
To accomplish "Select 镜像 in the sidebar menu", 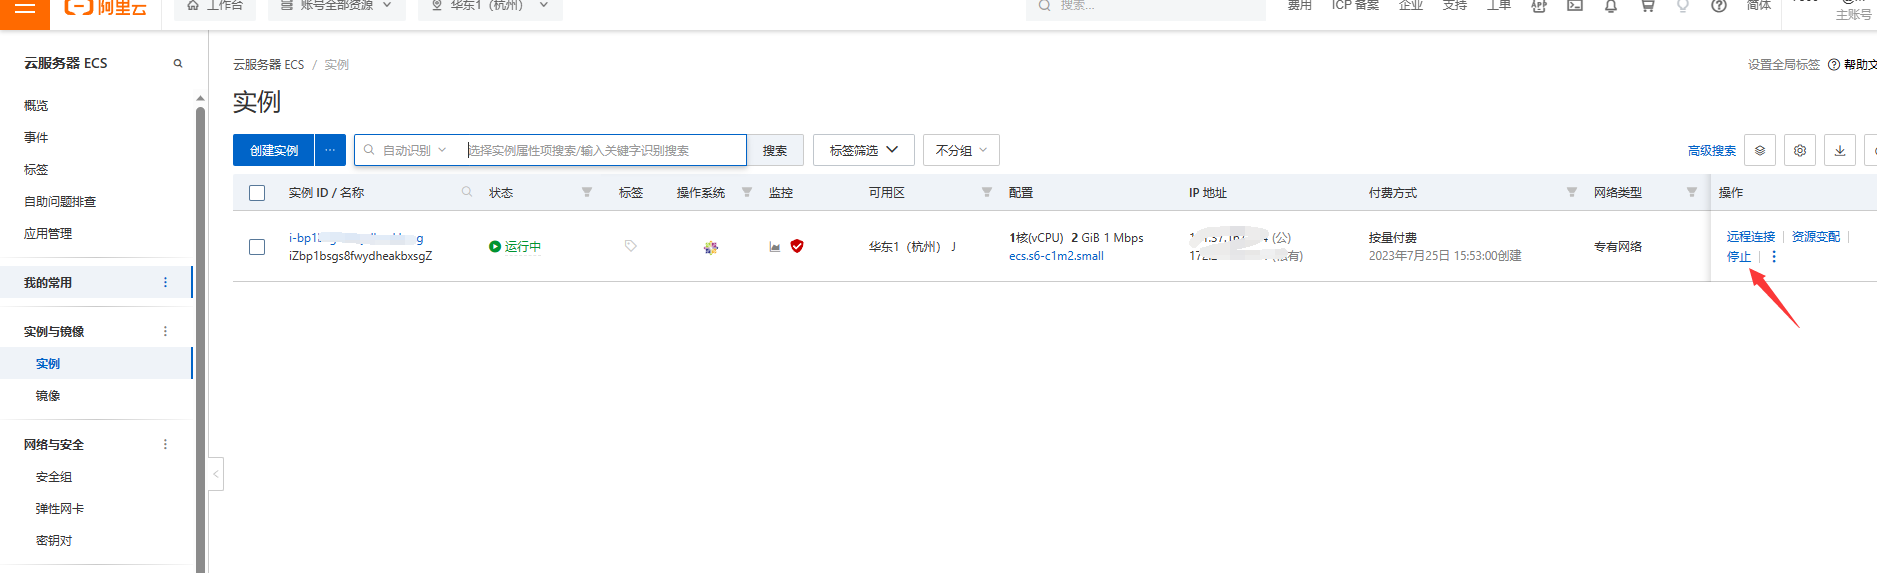I will pos(48,396).
